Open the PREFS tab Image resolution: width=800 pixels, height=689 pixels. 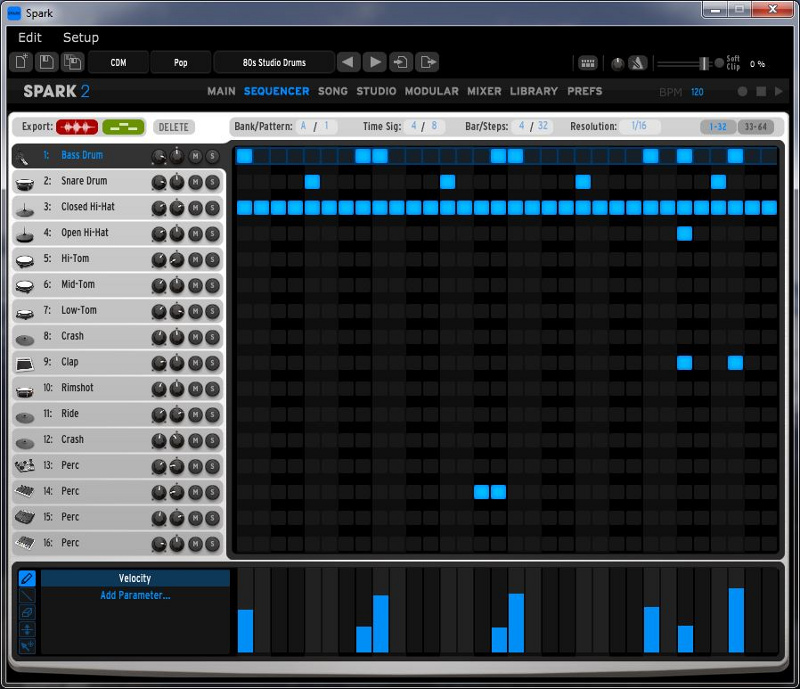click(585, 91)
